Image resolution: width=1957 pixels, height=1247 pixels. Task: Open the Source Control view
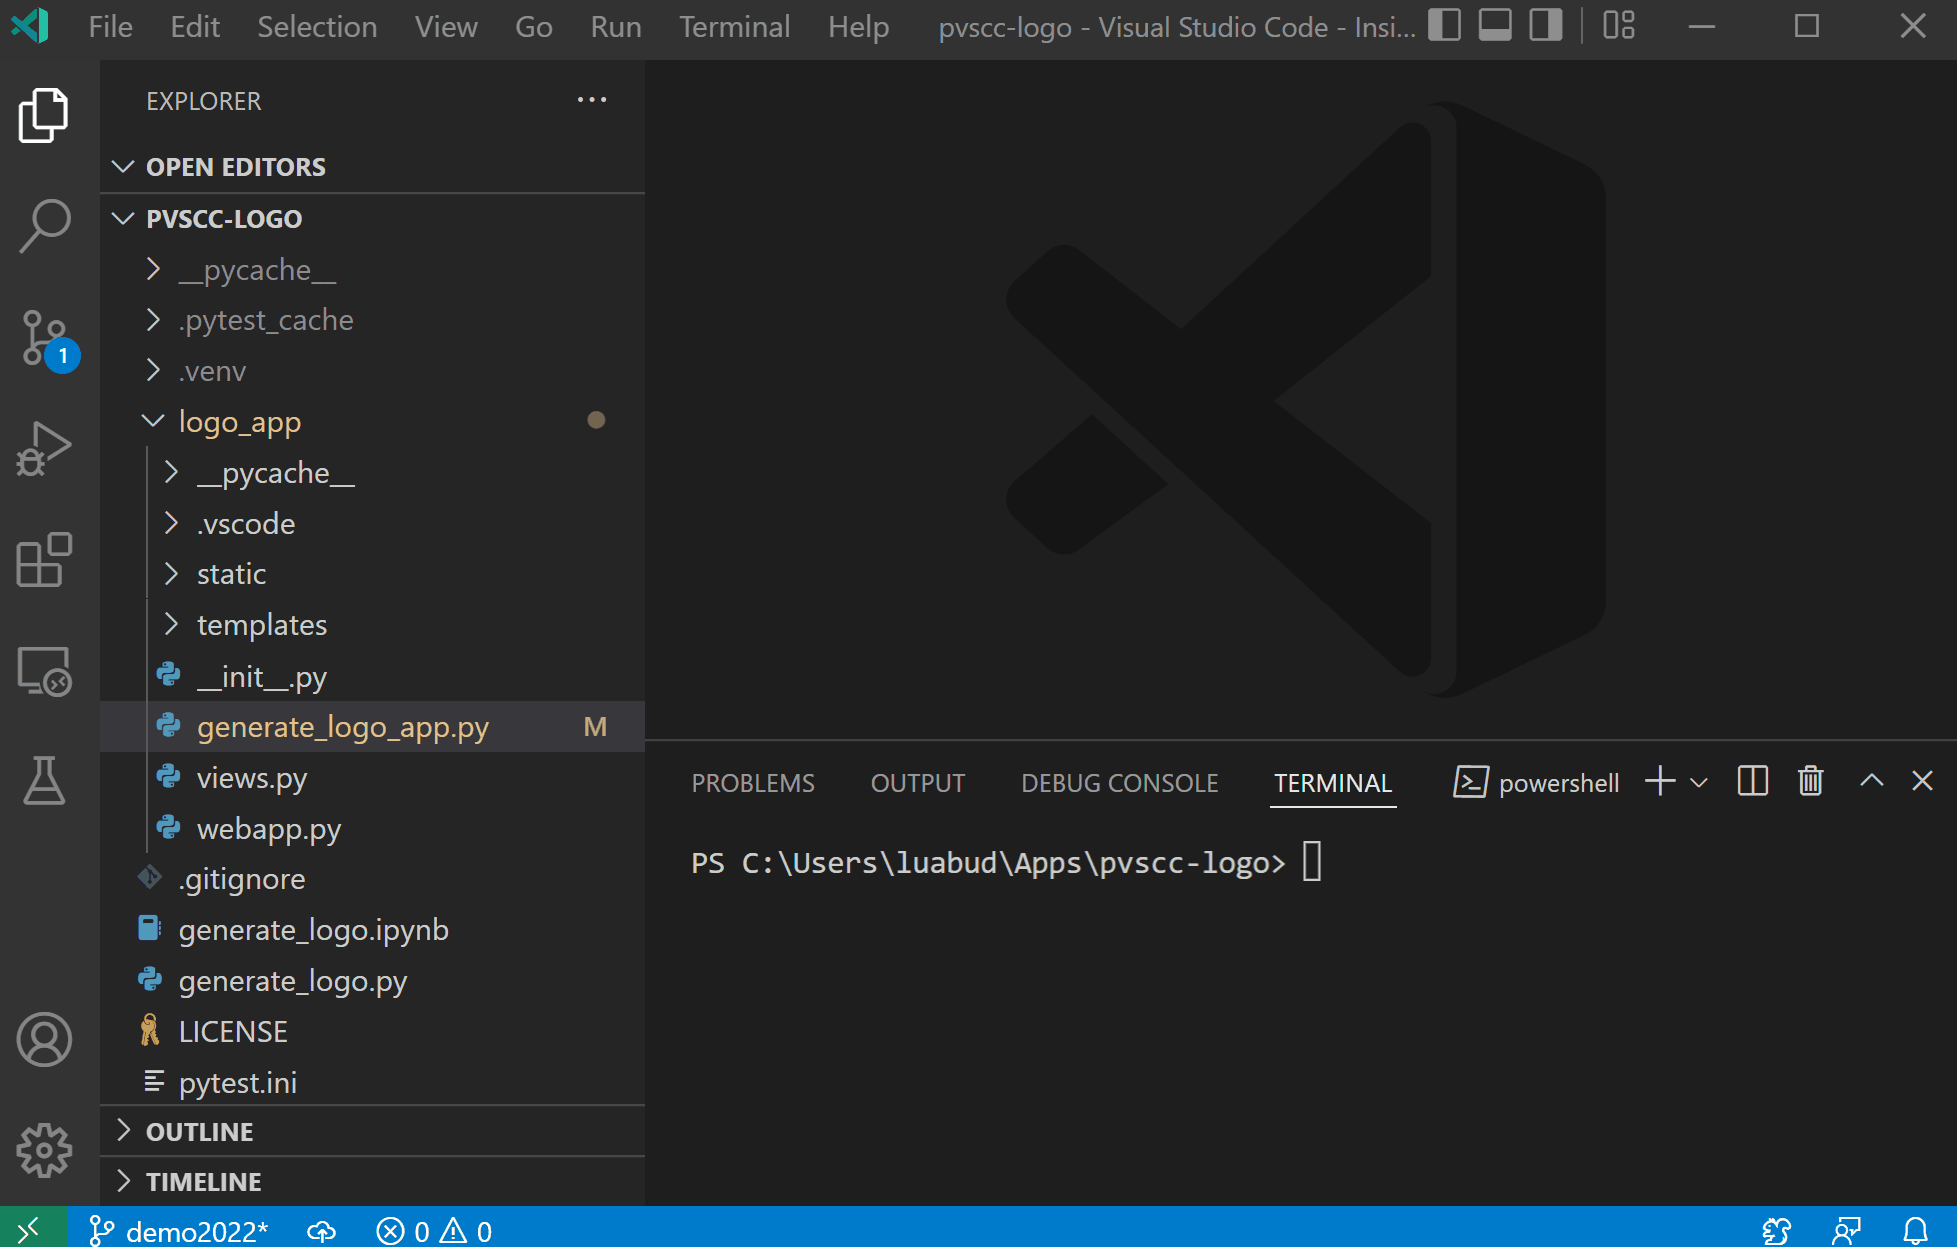coord(44,338)
